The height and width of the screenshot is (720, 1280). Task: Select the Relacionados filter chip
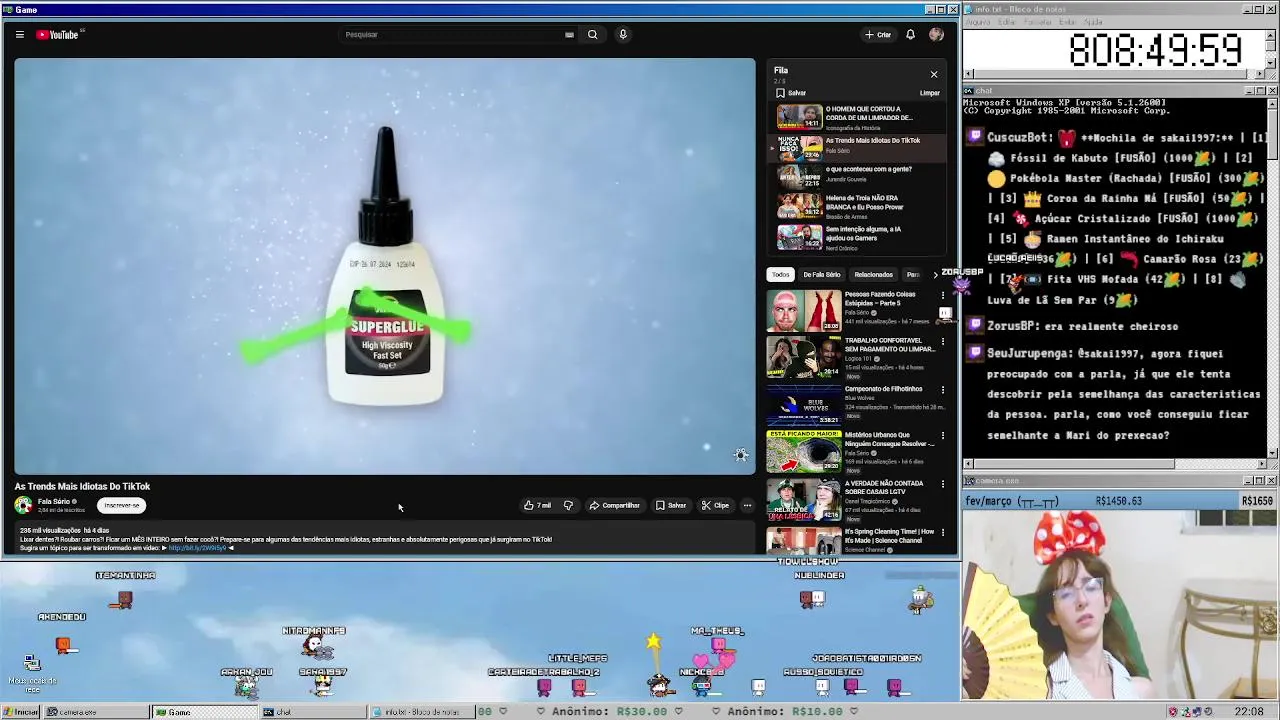(x=873, y=274)
